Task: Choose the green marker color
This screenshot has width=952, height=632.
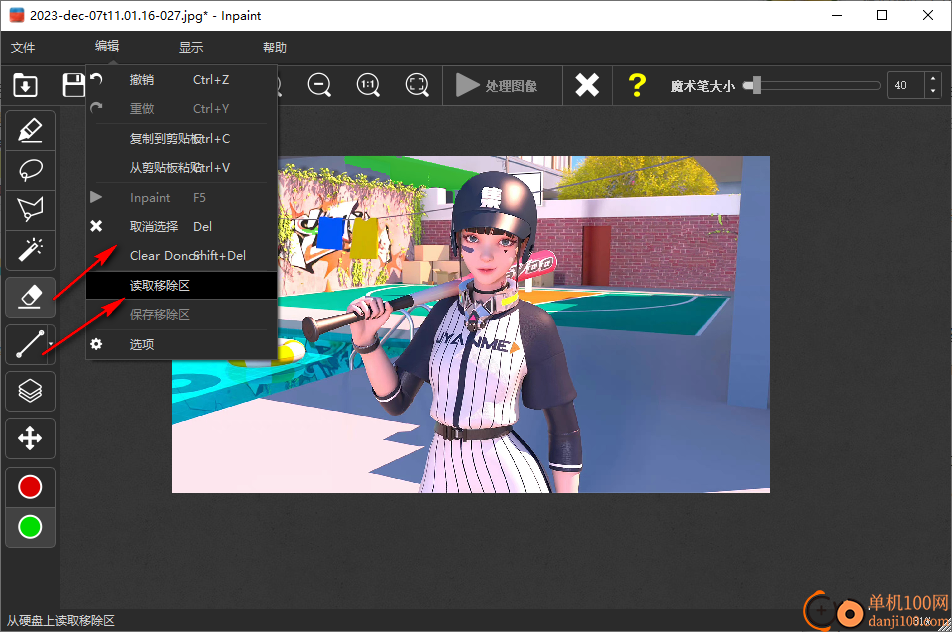Action: point(30,527)
